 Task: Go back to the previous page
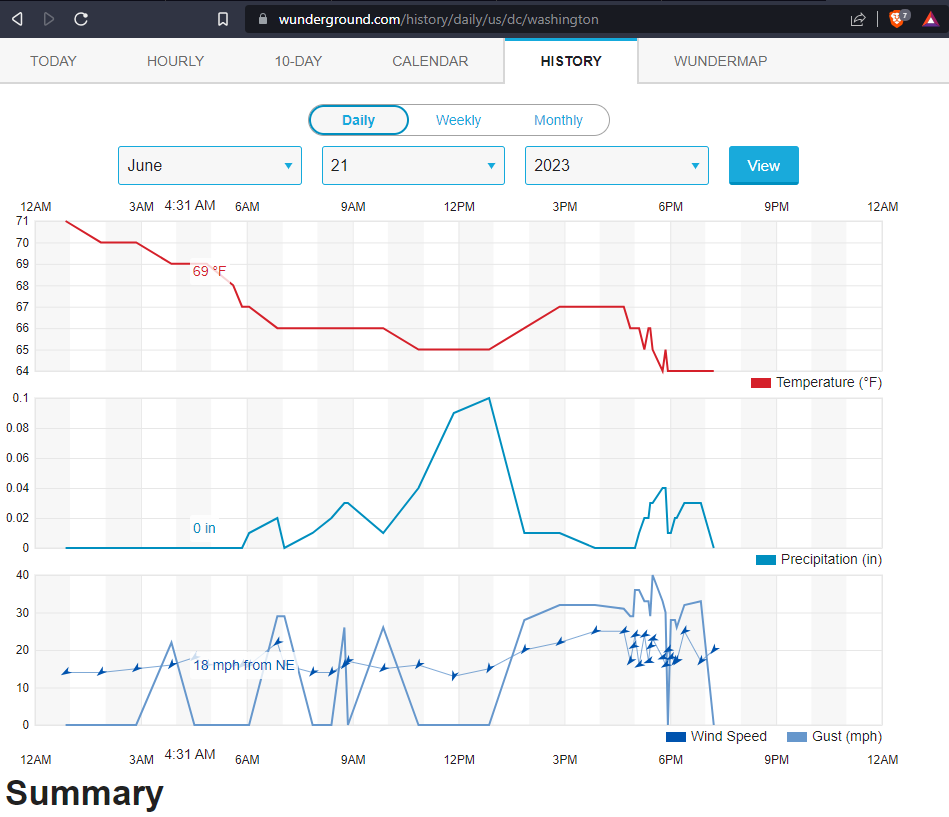[x=18, y=19]
